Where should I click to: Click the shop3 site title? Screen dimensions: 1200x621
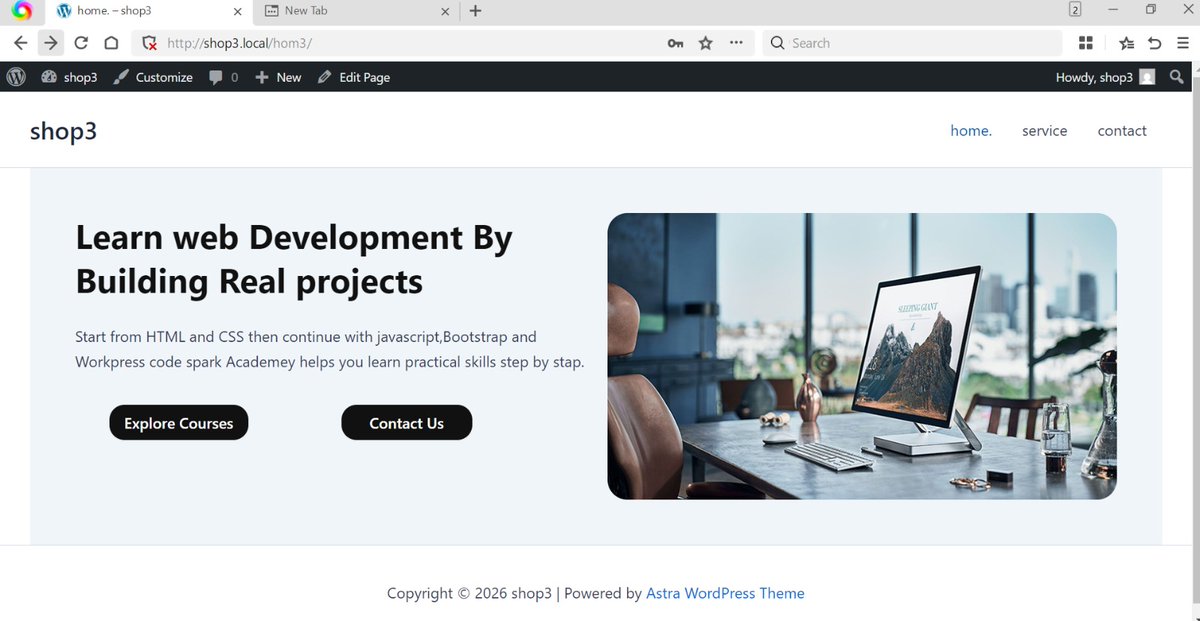pyautogui.click(x=63, y=130)
